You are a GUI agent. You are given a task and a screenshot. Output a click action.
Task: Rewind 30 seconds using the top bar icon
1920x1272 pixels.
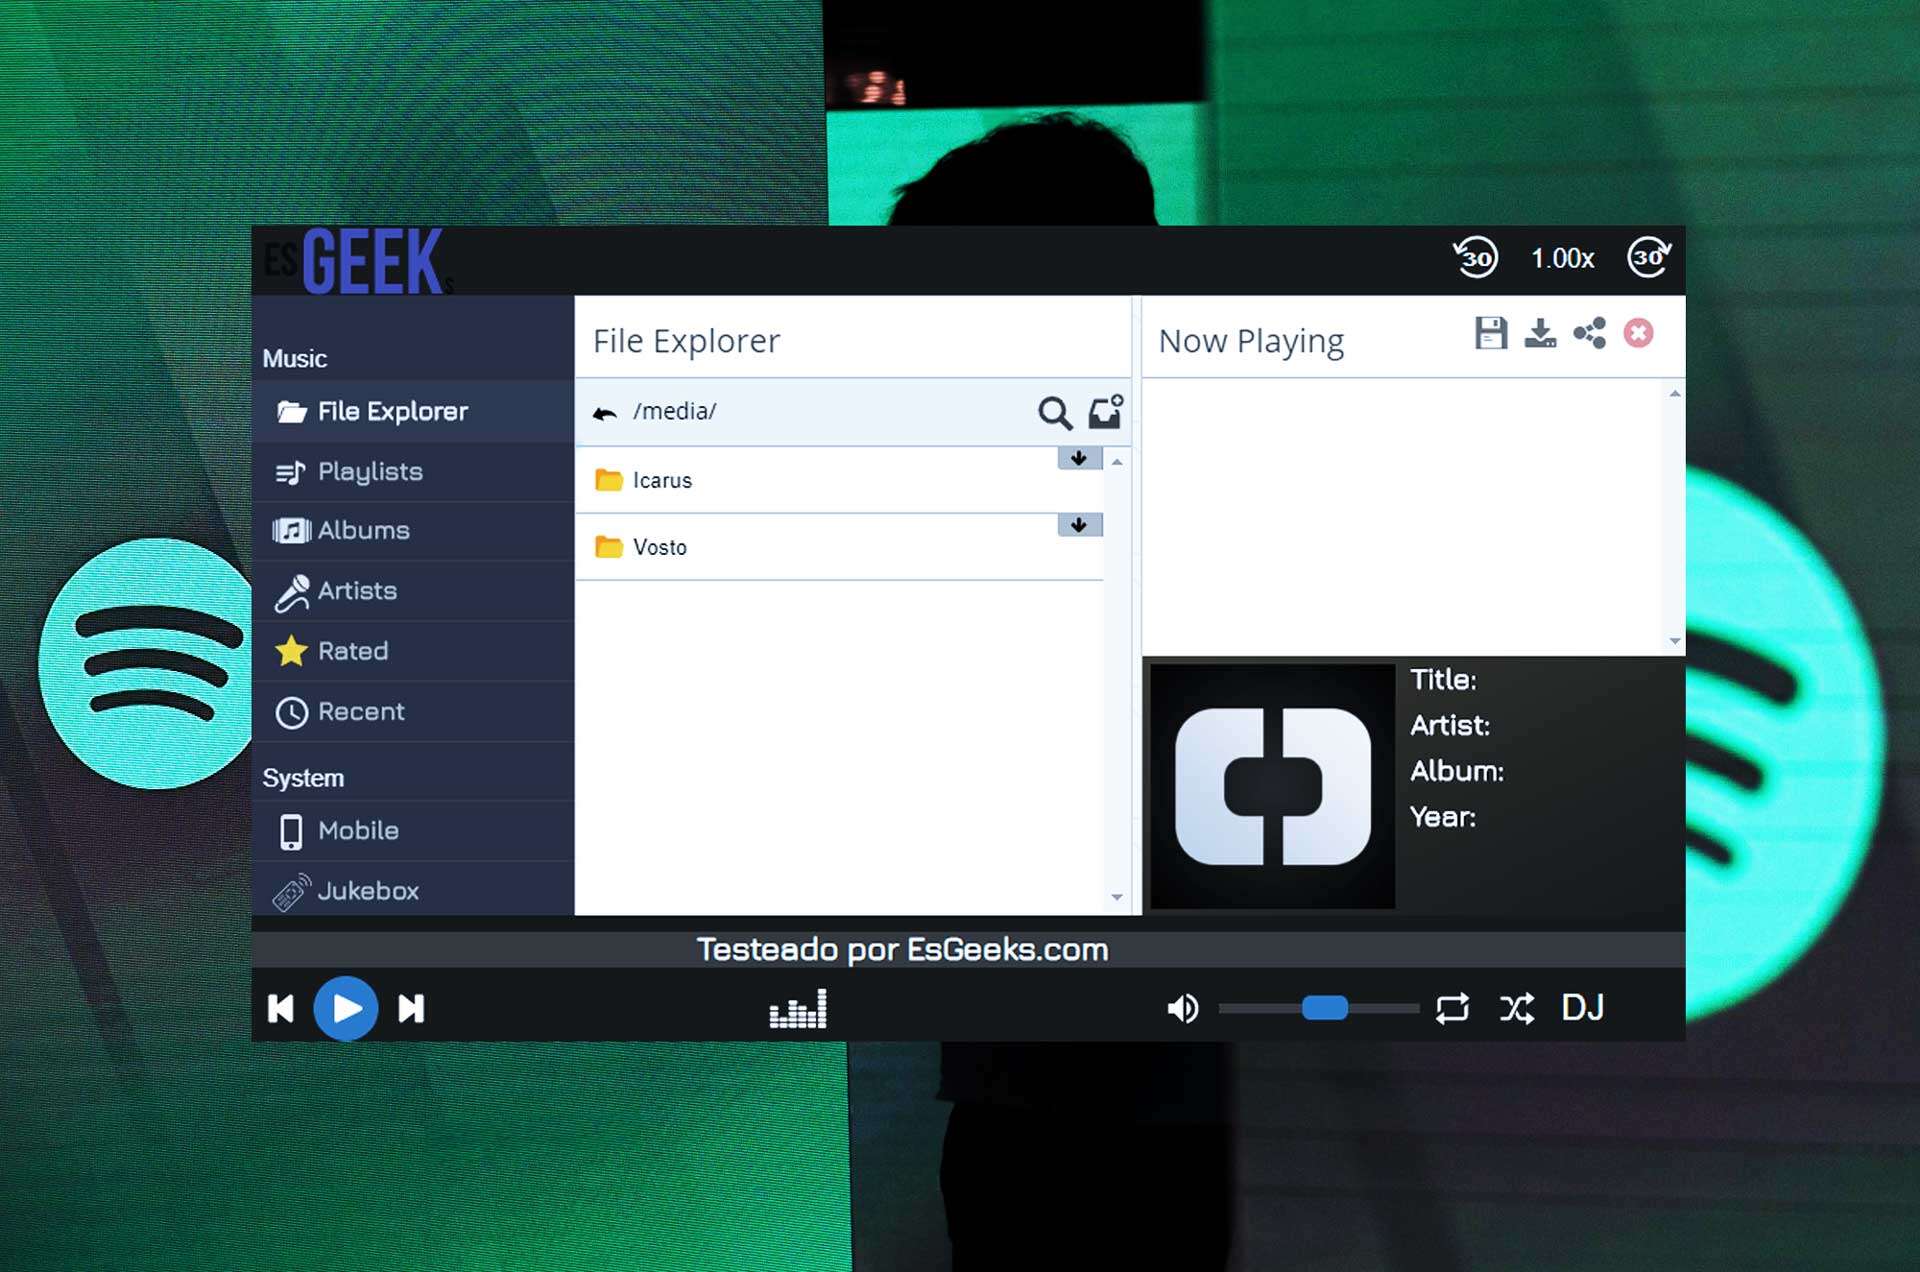tap(1475, 258)
